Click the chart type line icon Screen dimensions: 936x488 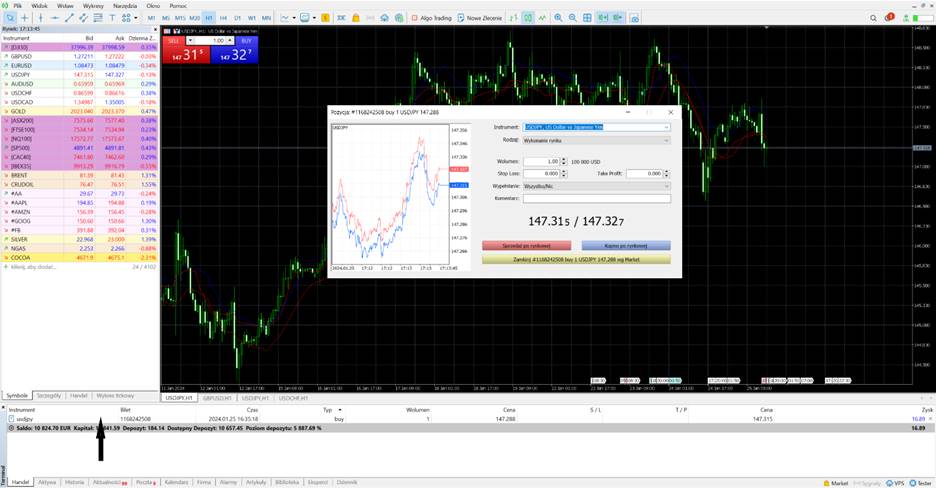tap(285, 18)
